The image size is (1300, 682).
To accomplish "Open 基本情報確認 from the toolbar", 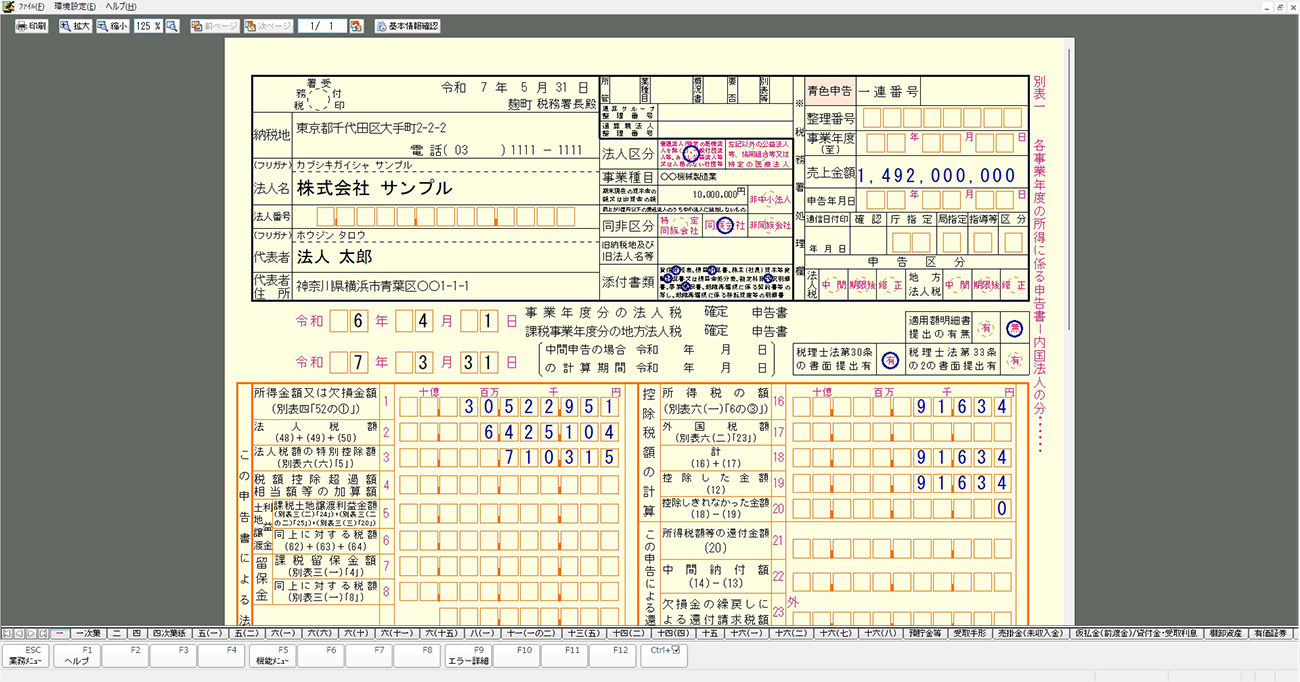I will click(x=407, y=26).
